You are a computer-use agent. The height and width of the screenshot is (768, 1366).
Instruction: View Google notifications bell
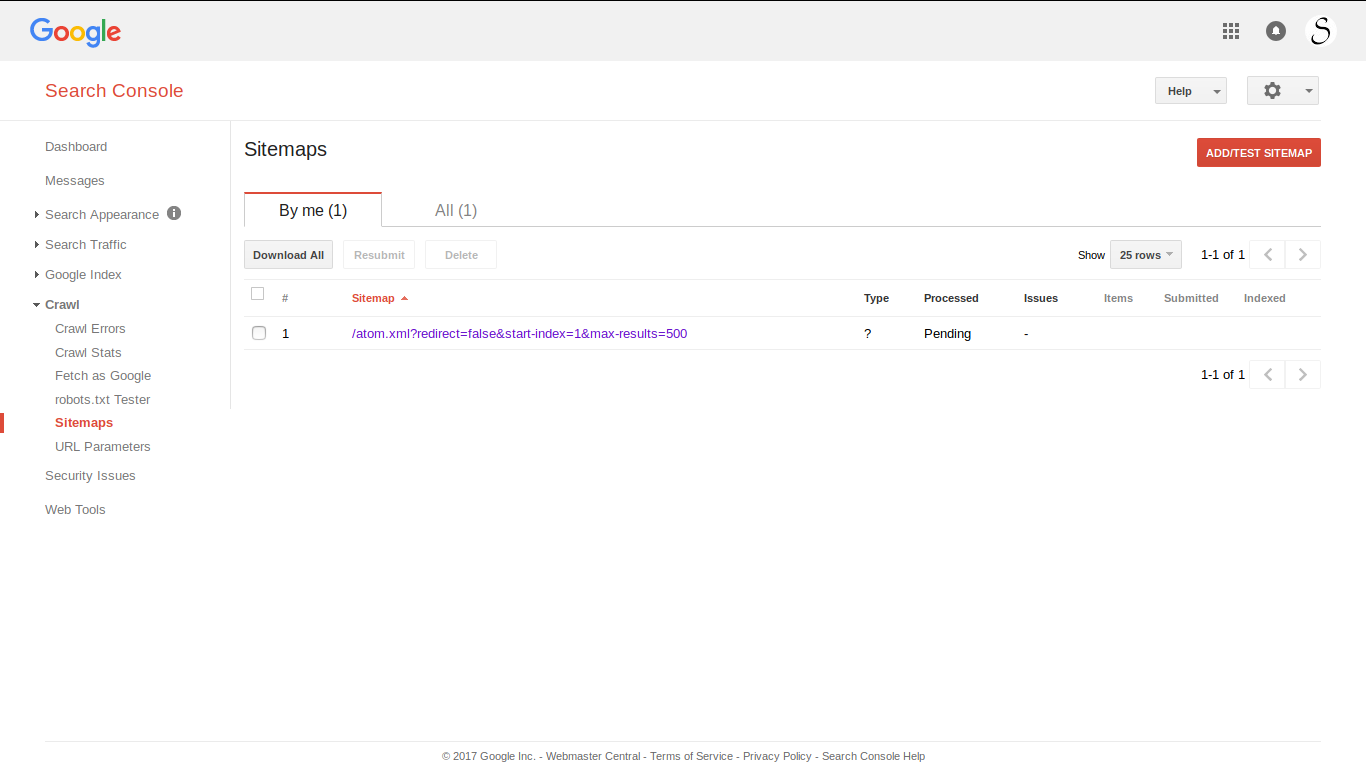(x=1276, y=31)
